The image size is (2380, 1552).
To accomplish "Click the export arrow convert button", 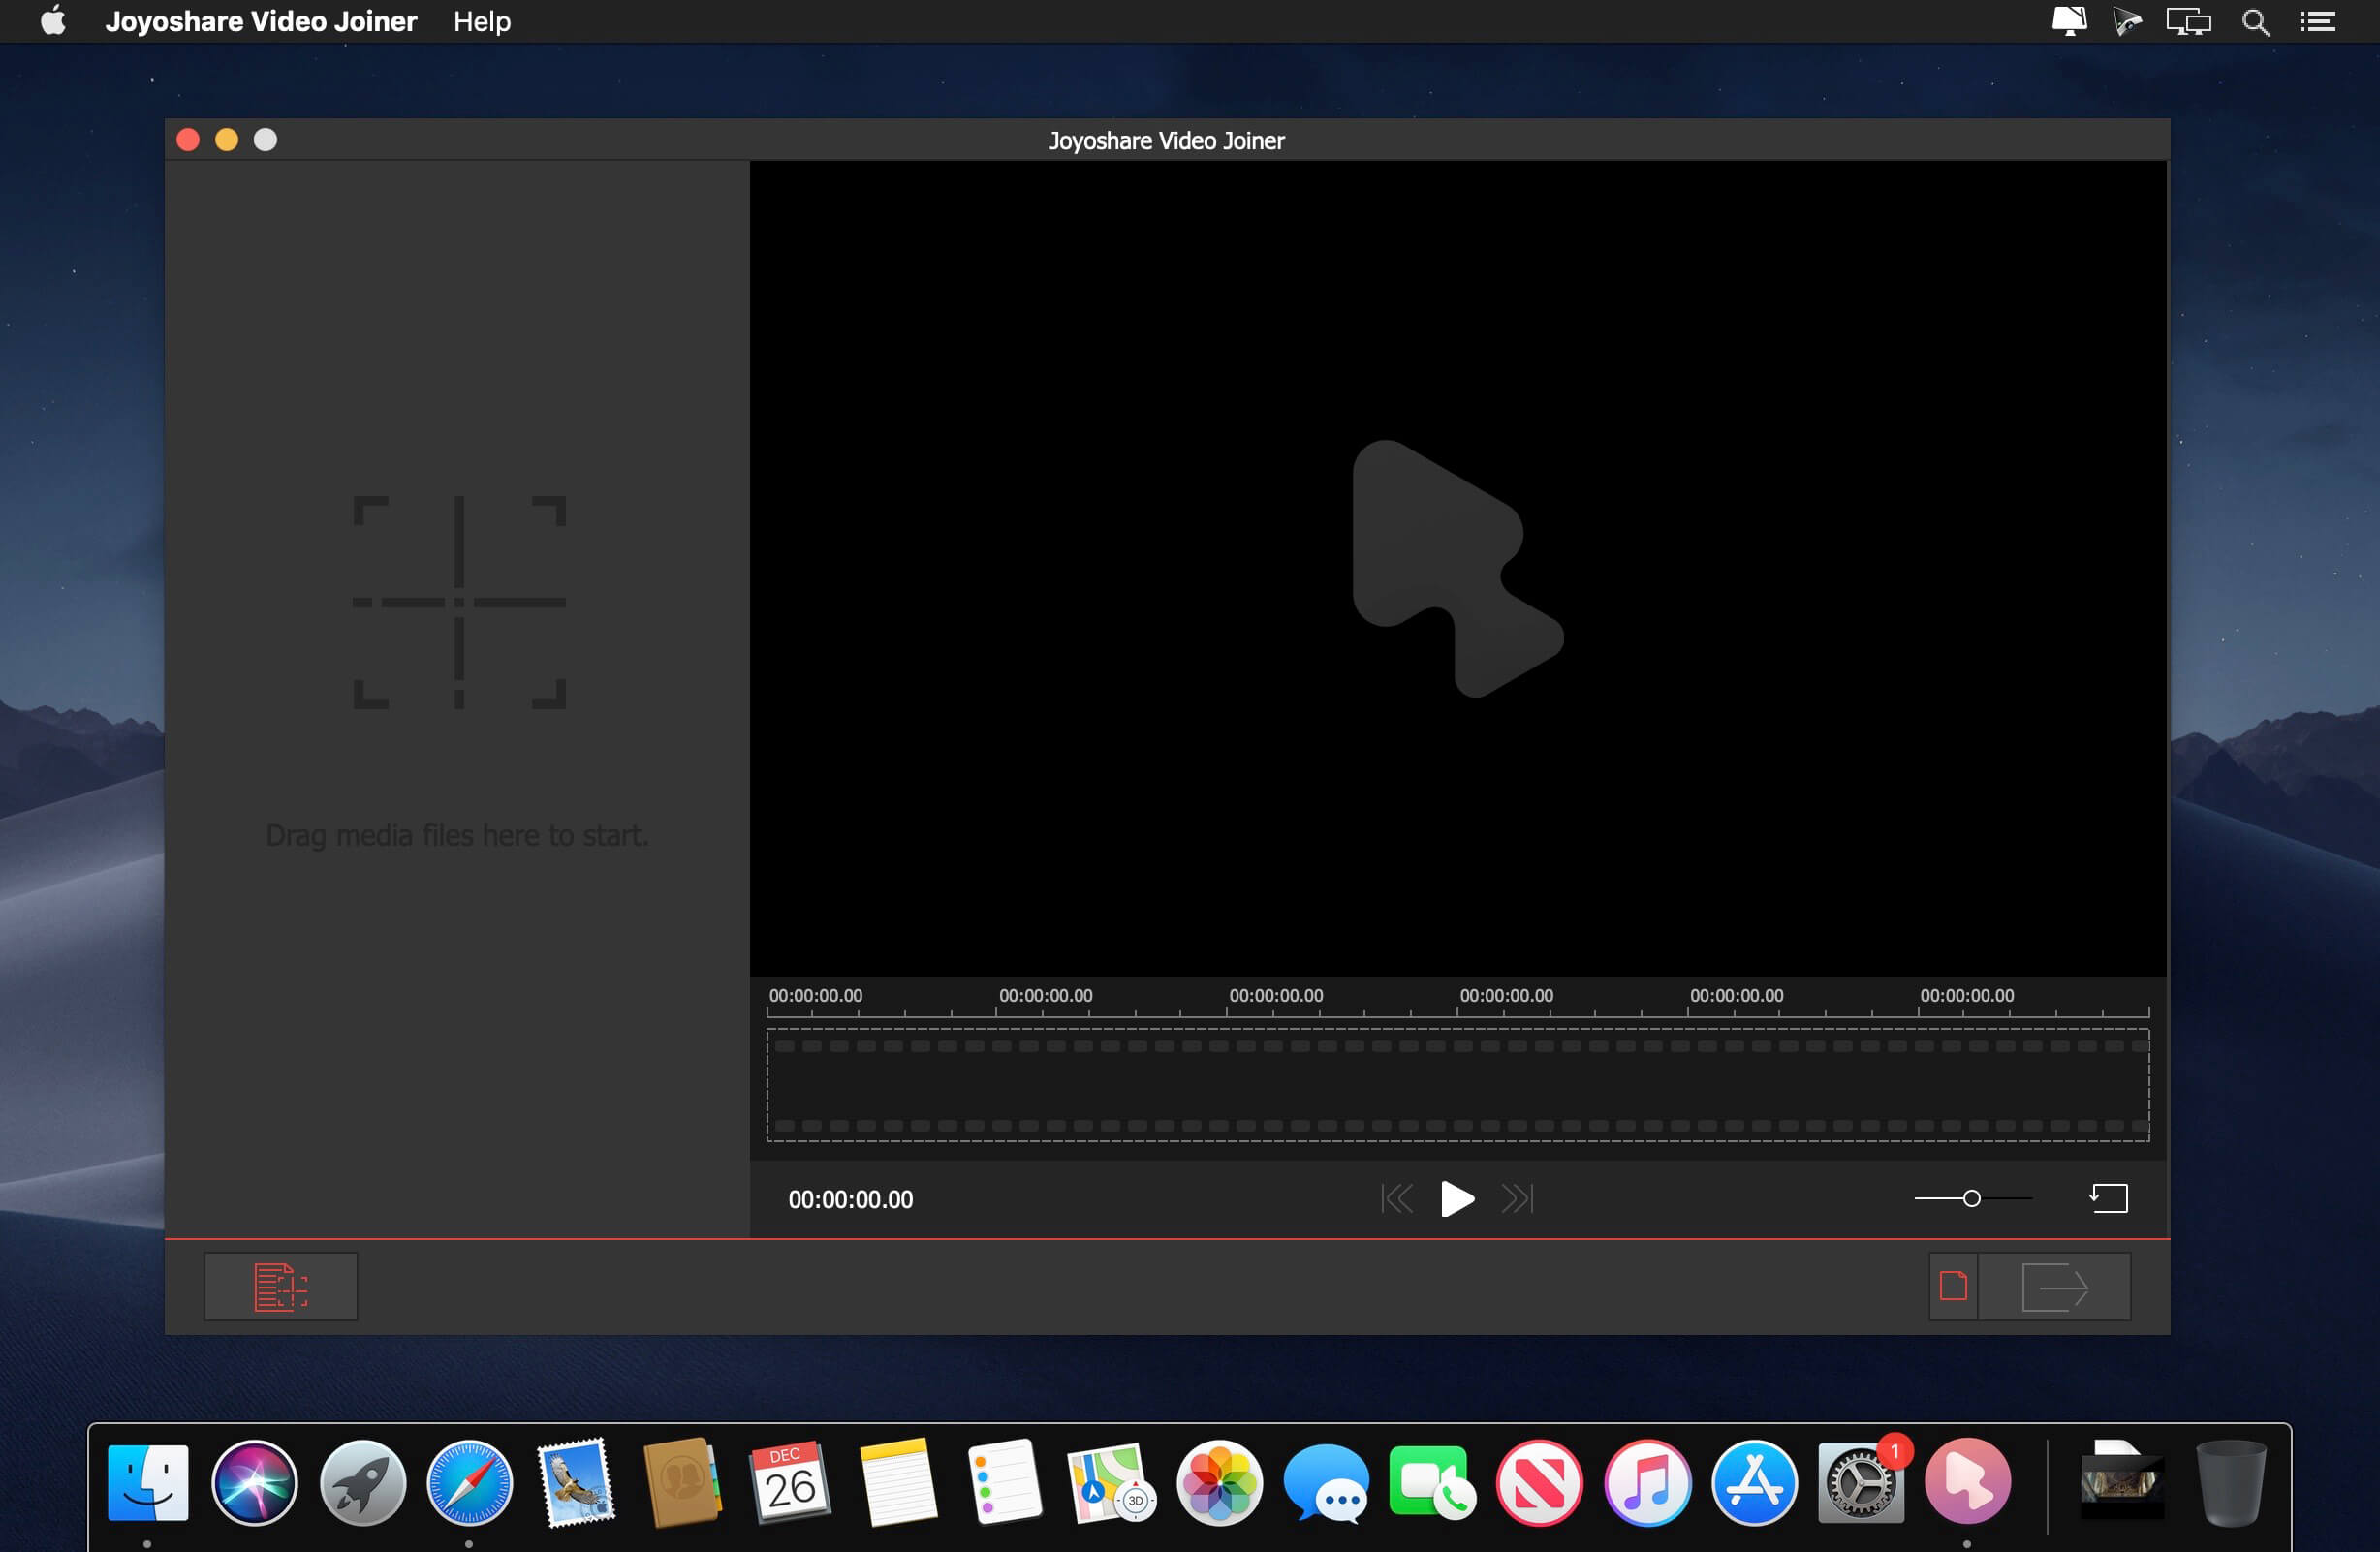I will (x=2054, y=1286).
